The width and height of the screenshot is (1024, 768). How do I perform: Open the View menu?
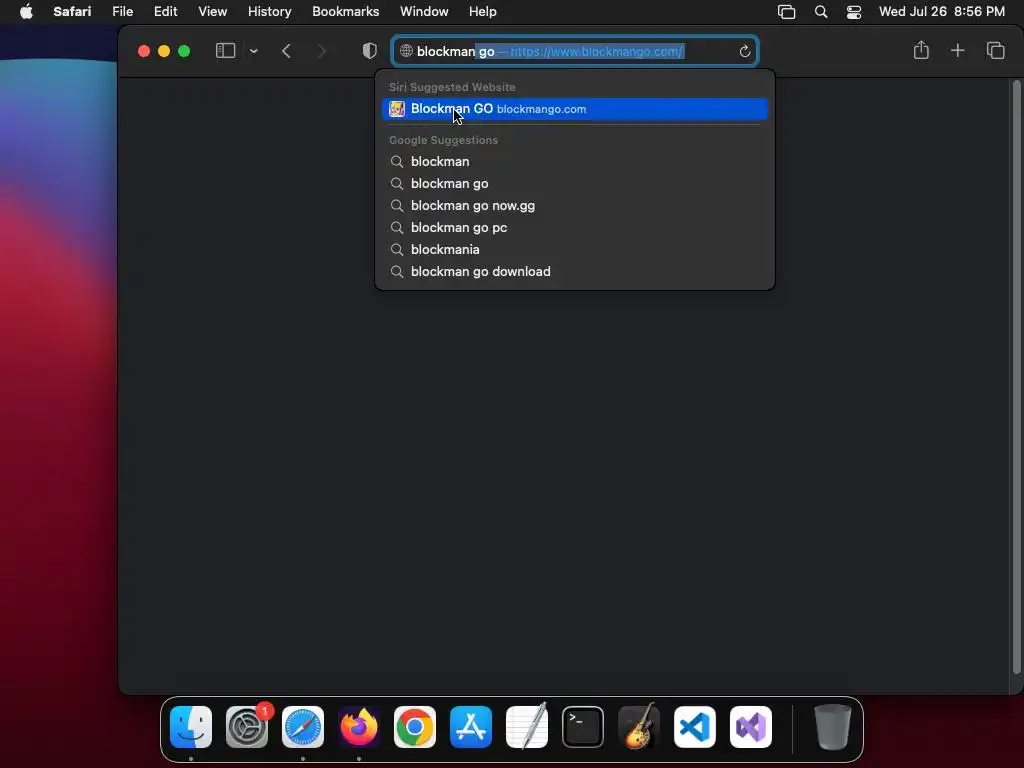coord(212,12)
